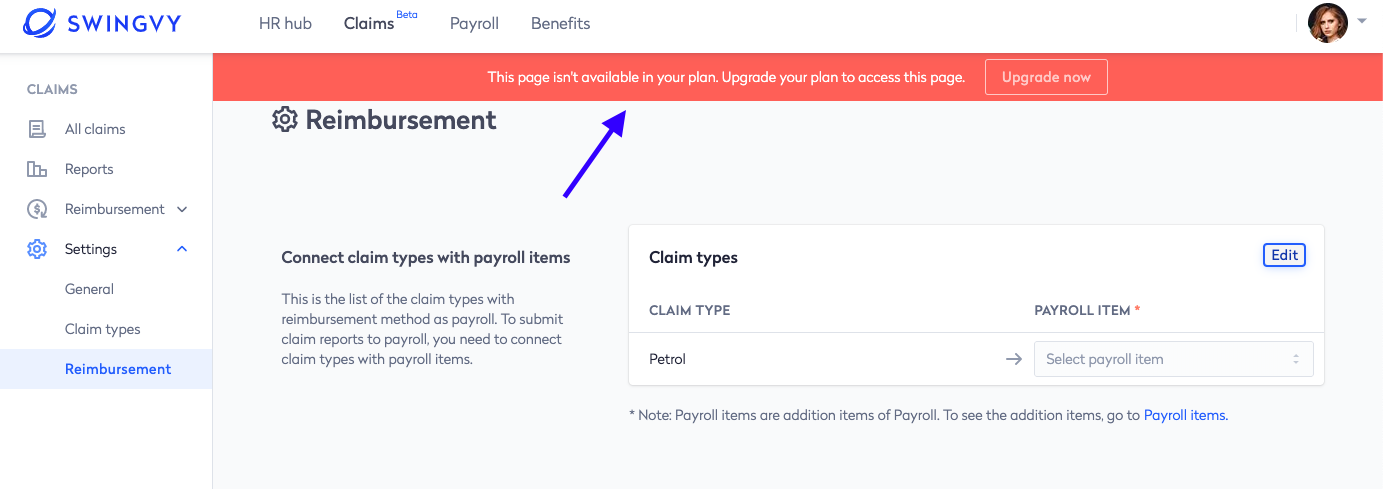Switch to the Payroll menu
The height and width of the screenshot is (489, 1383).
point(474,23)
